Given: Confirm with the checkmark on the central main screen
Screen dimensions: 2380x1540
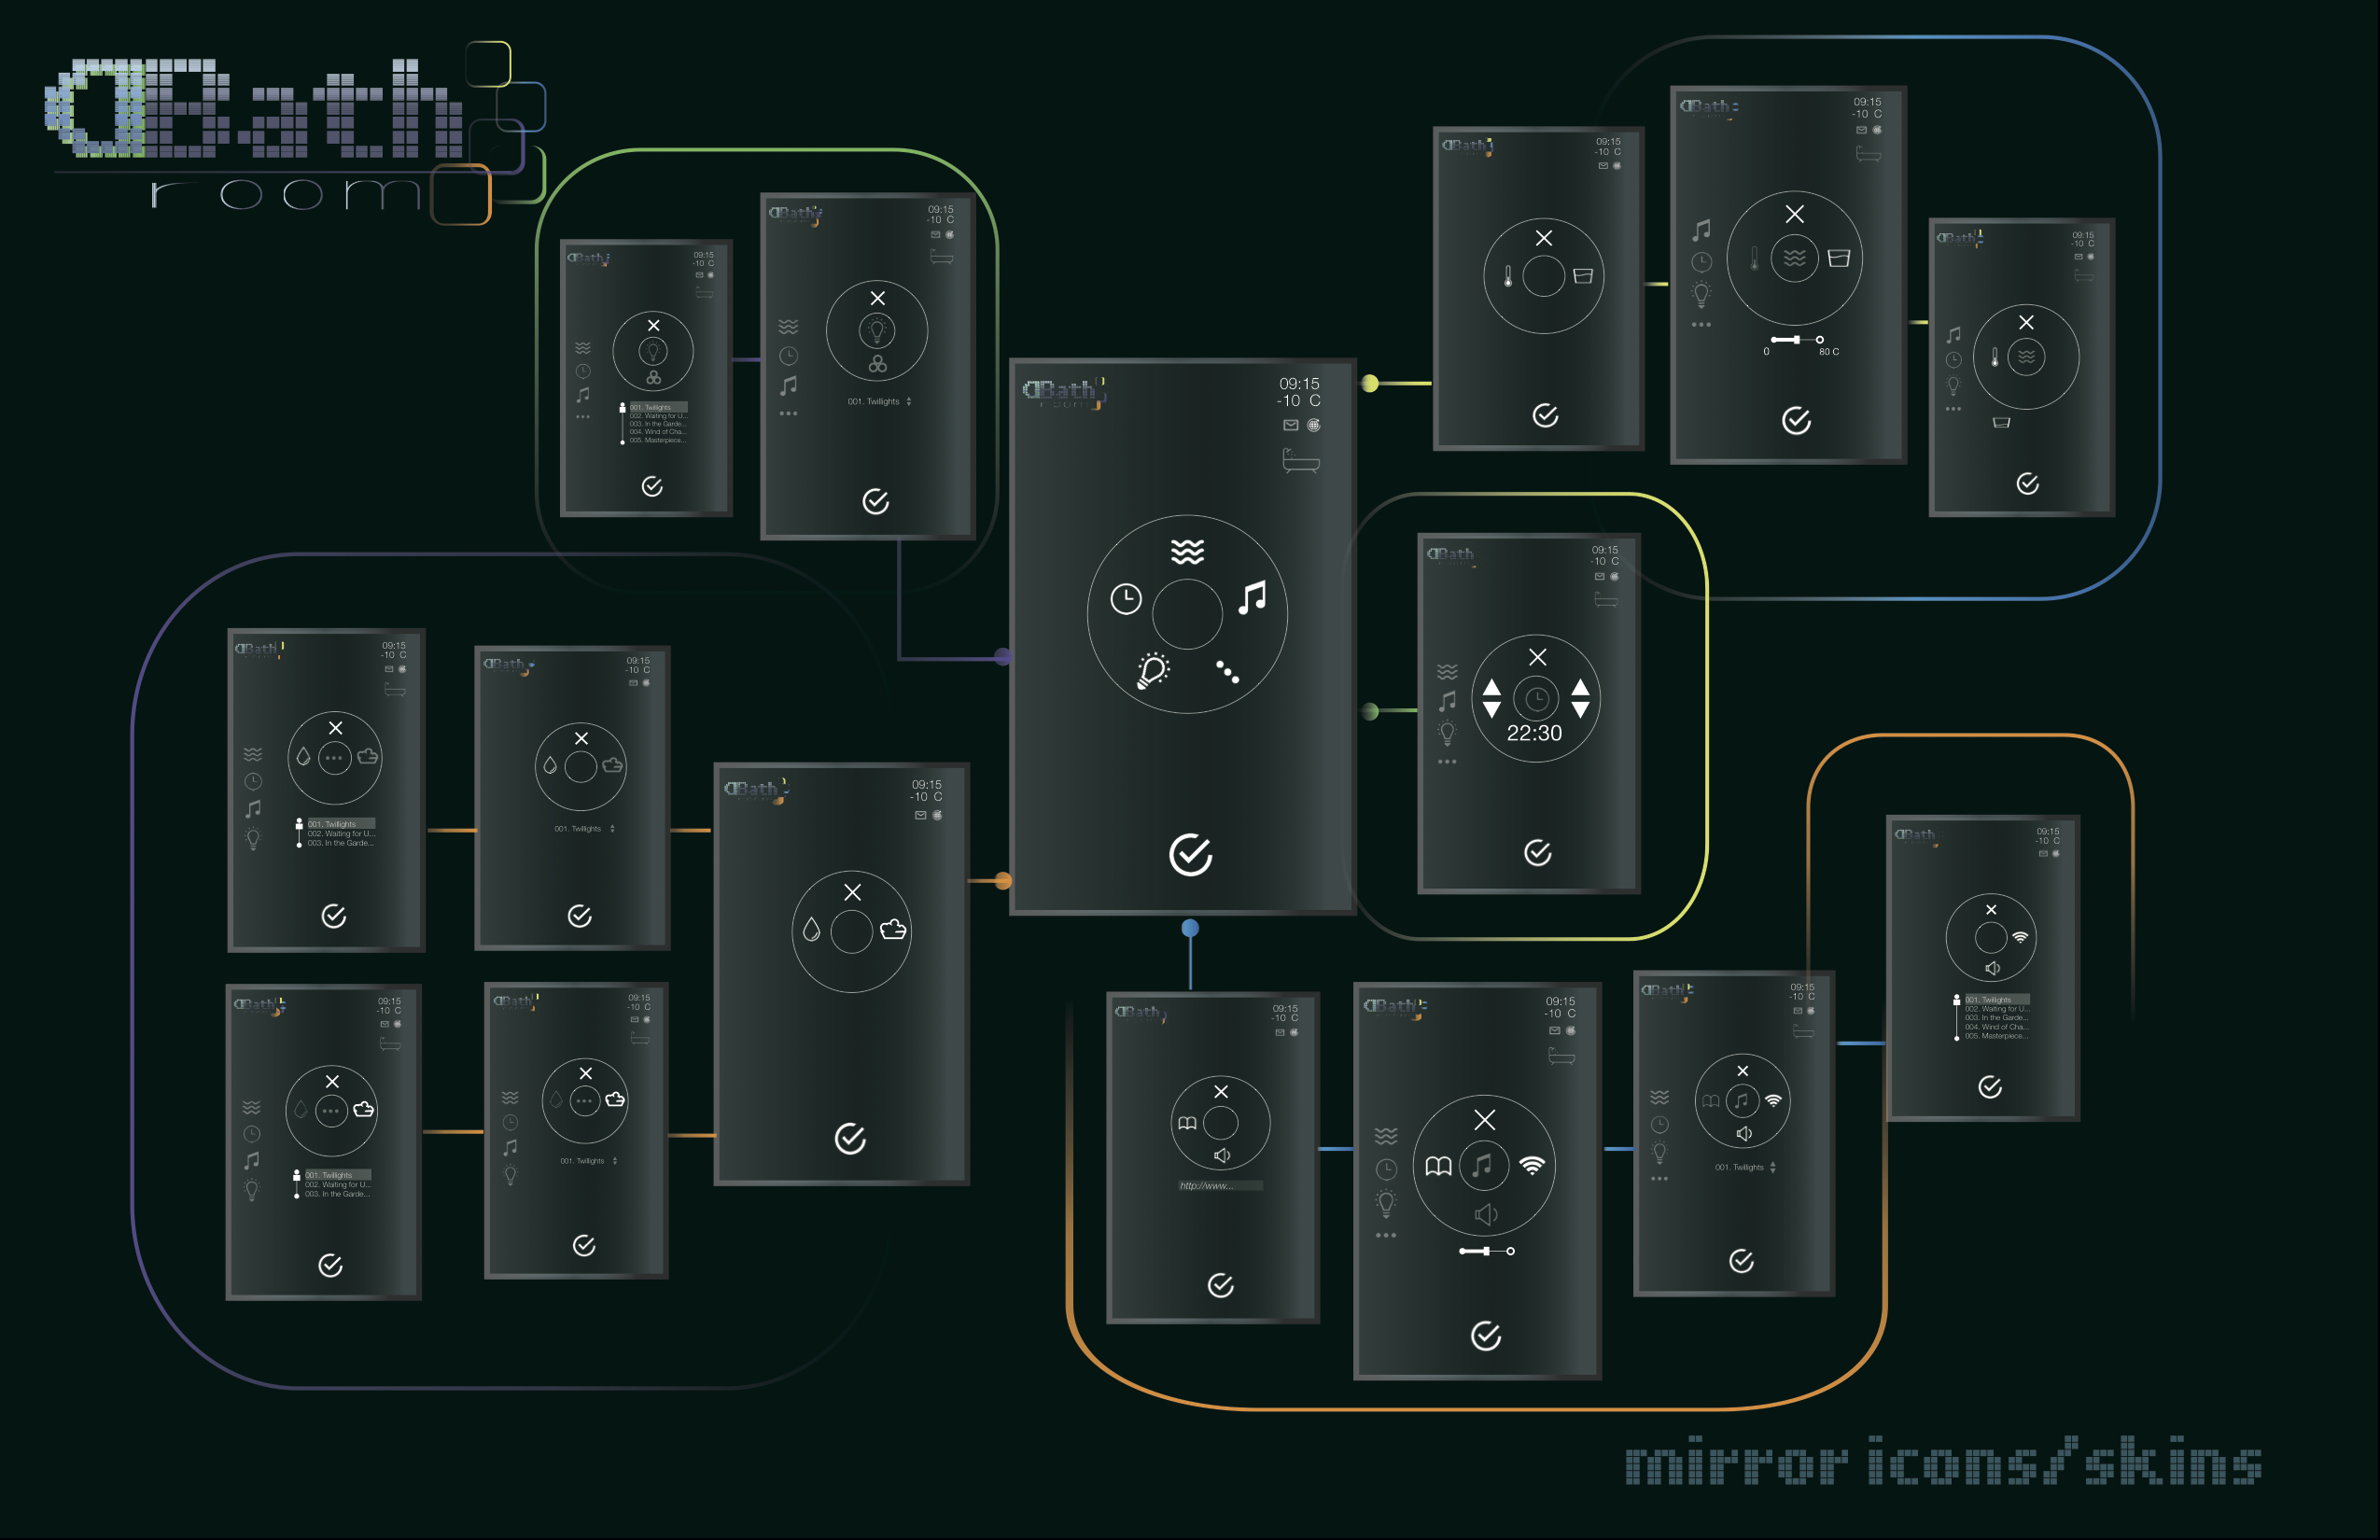Looking at the screenshot, I should (x=1190, y=855).
